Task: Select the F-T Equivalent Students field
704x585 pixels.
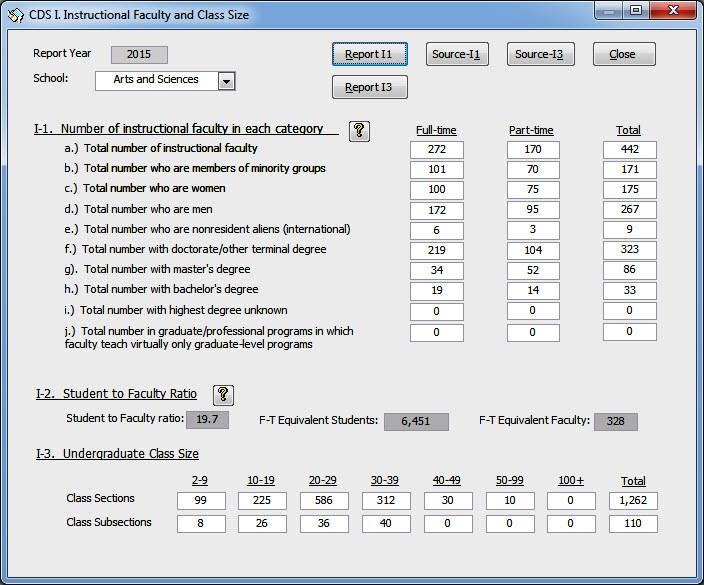Action: (416, 422)
